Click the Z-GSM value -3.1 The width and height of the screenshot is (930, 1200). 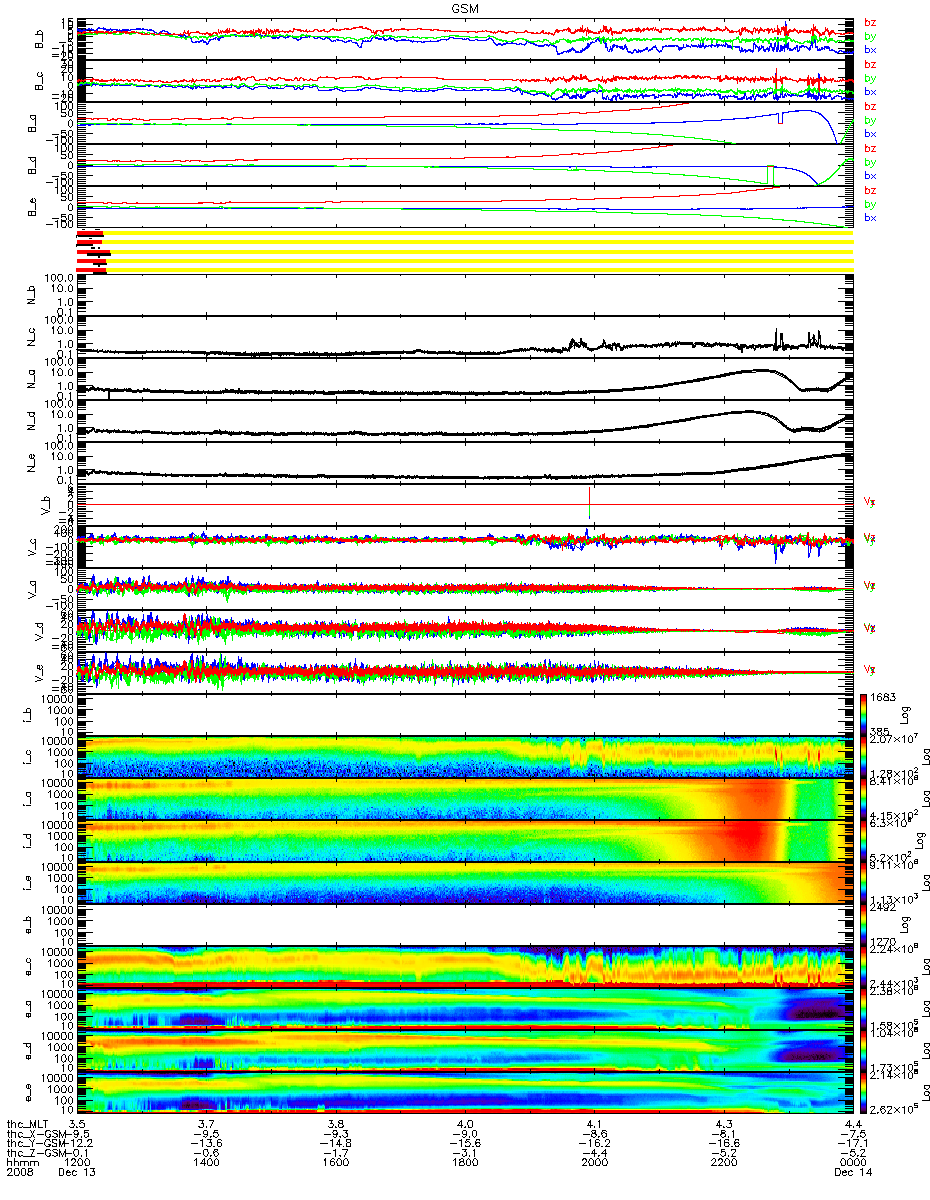pyautogui.click(x=466, y=1155)
